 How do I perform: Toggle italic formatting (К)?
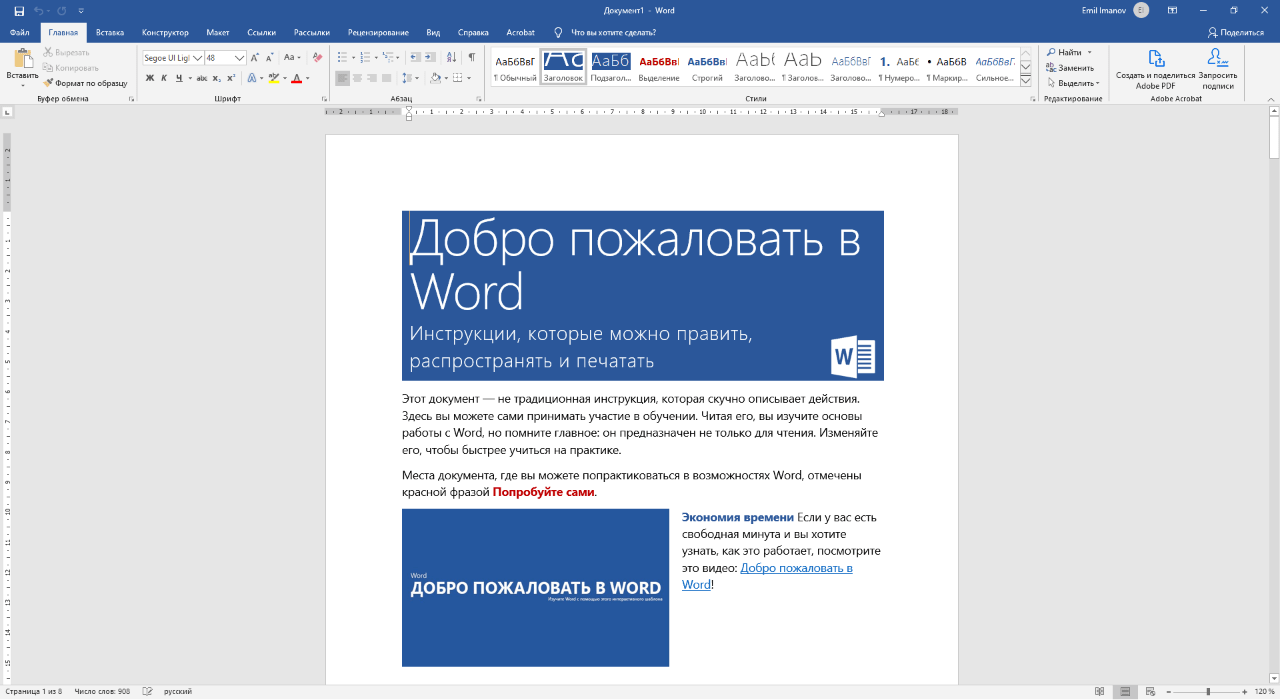163,78
